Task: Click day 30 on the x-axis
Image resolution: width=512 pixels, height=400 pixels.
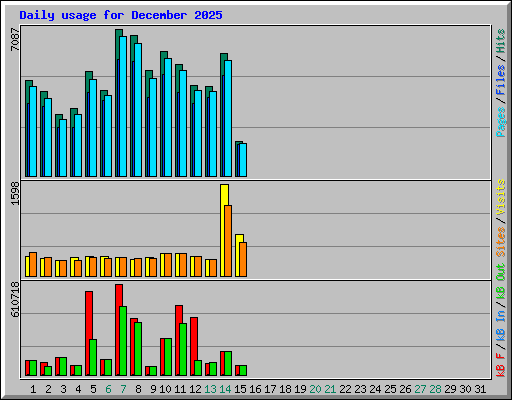Action: pyautogui.click(x=465, y=389)
